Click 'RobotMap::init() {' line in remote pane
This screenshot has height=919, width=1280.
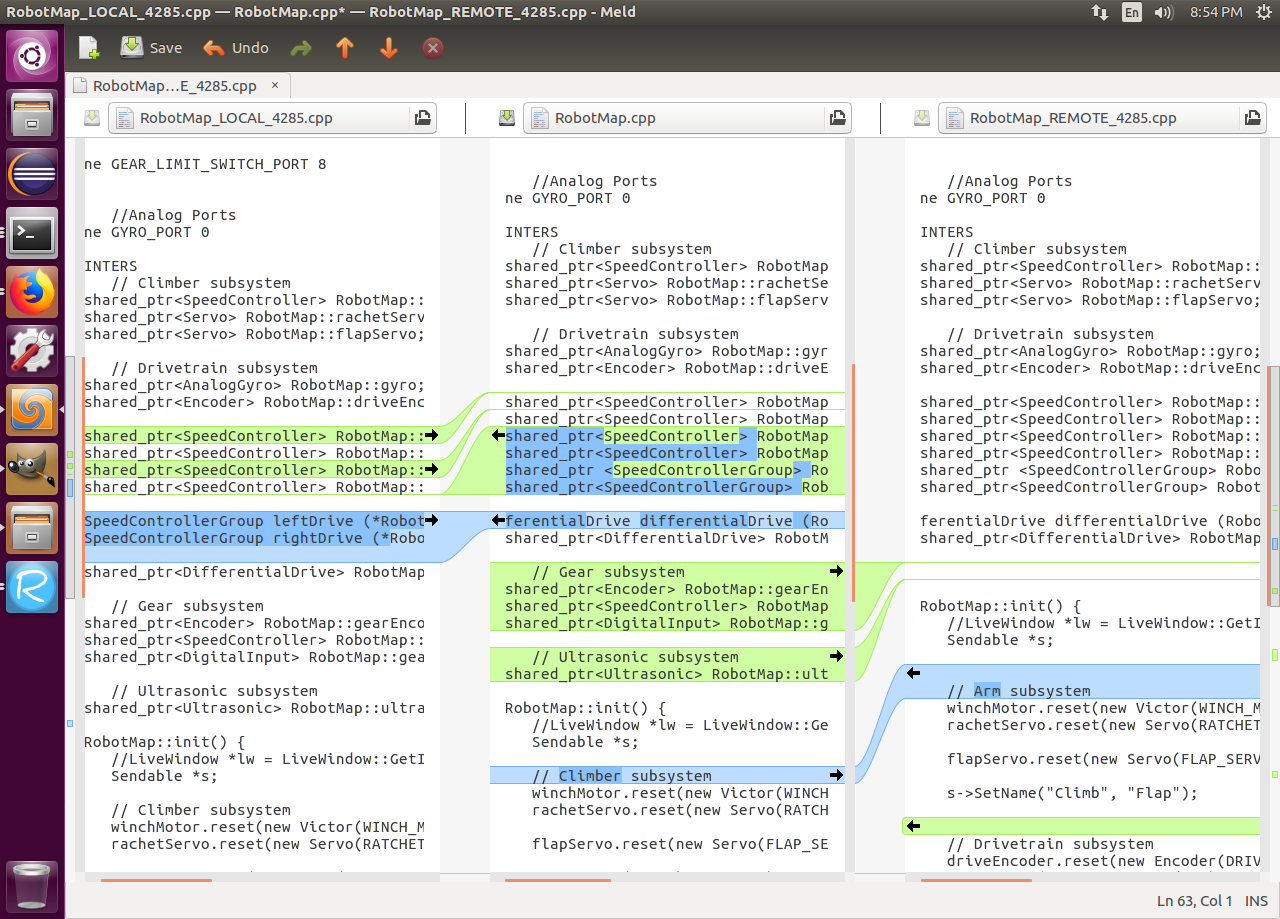(x=1001, y=606)
